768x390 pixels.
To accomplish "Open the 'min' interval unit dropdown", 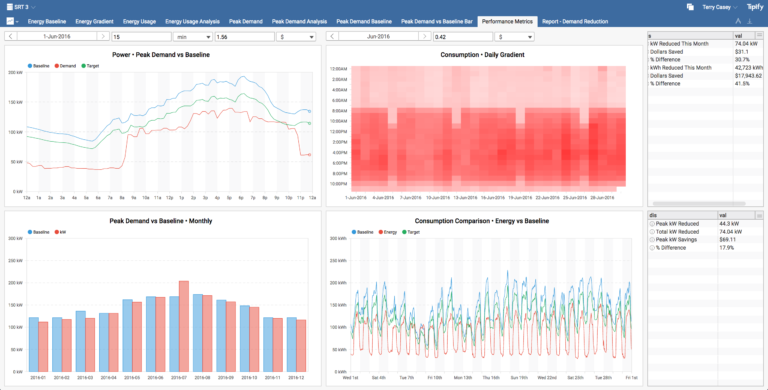I will 192,37.
